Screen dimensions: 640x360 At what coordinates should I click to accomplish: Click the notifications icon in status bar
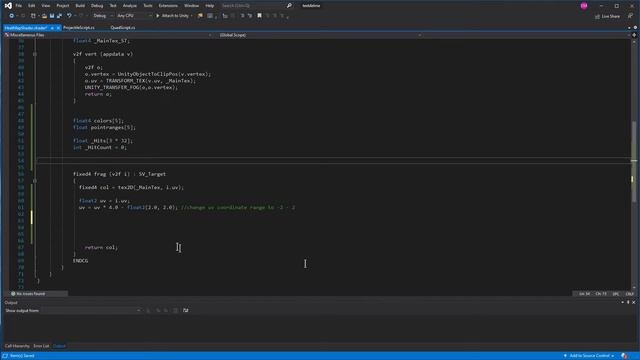[624, 356]
